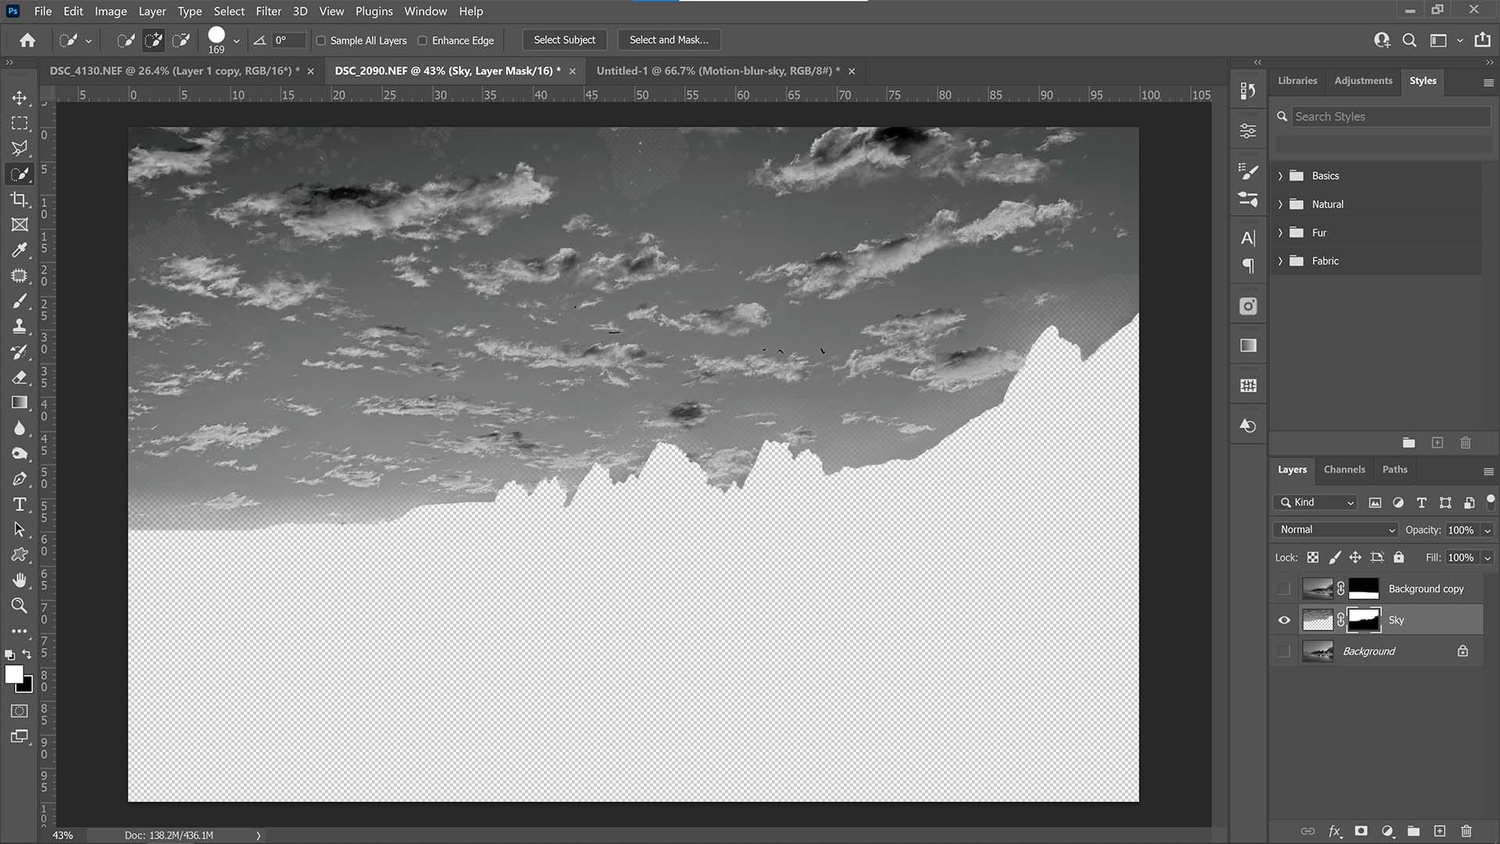Image resolution: width=1500 pixels, height=844 pixels.
Task: Toggle Quick Mask mode
Action: point(19,711)
